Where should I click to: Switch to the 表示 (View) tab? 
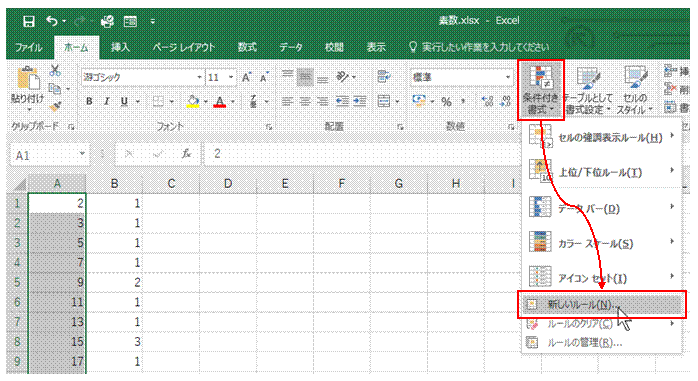point(376,47)
